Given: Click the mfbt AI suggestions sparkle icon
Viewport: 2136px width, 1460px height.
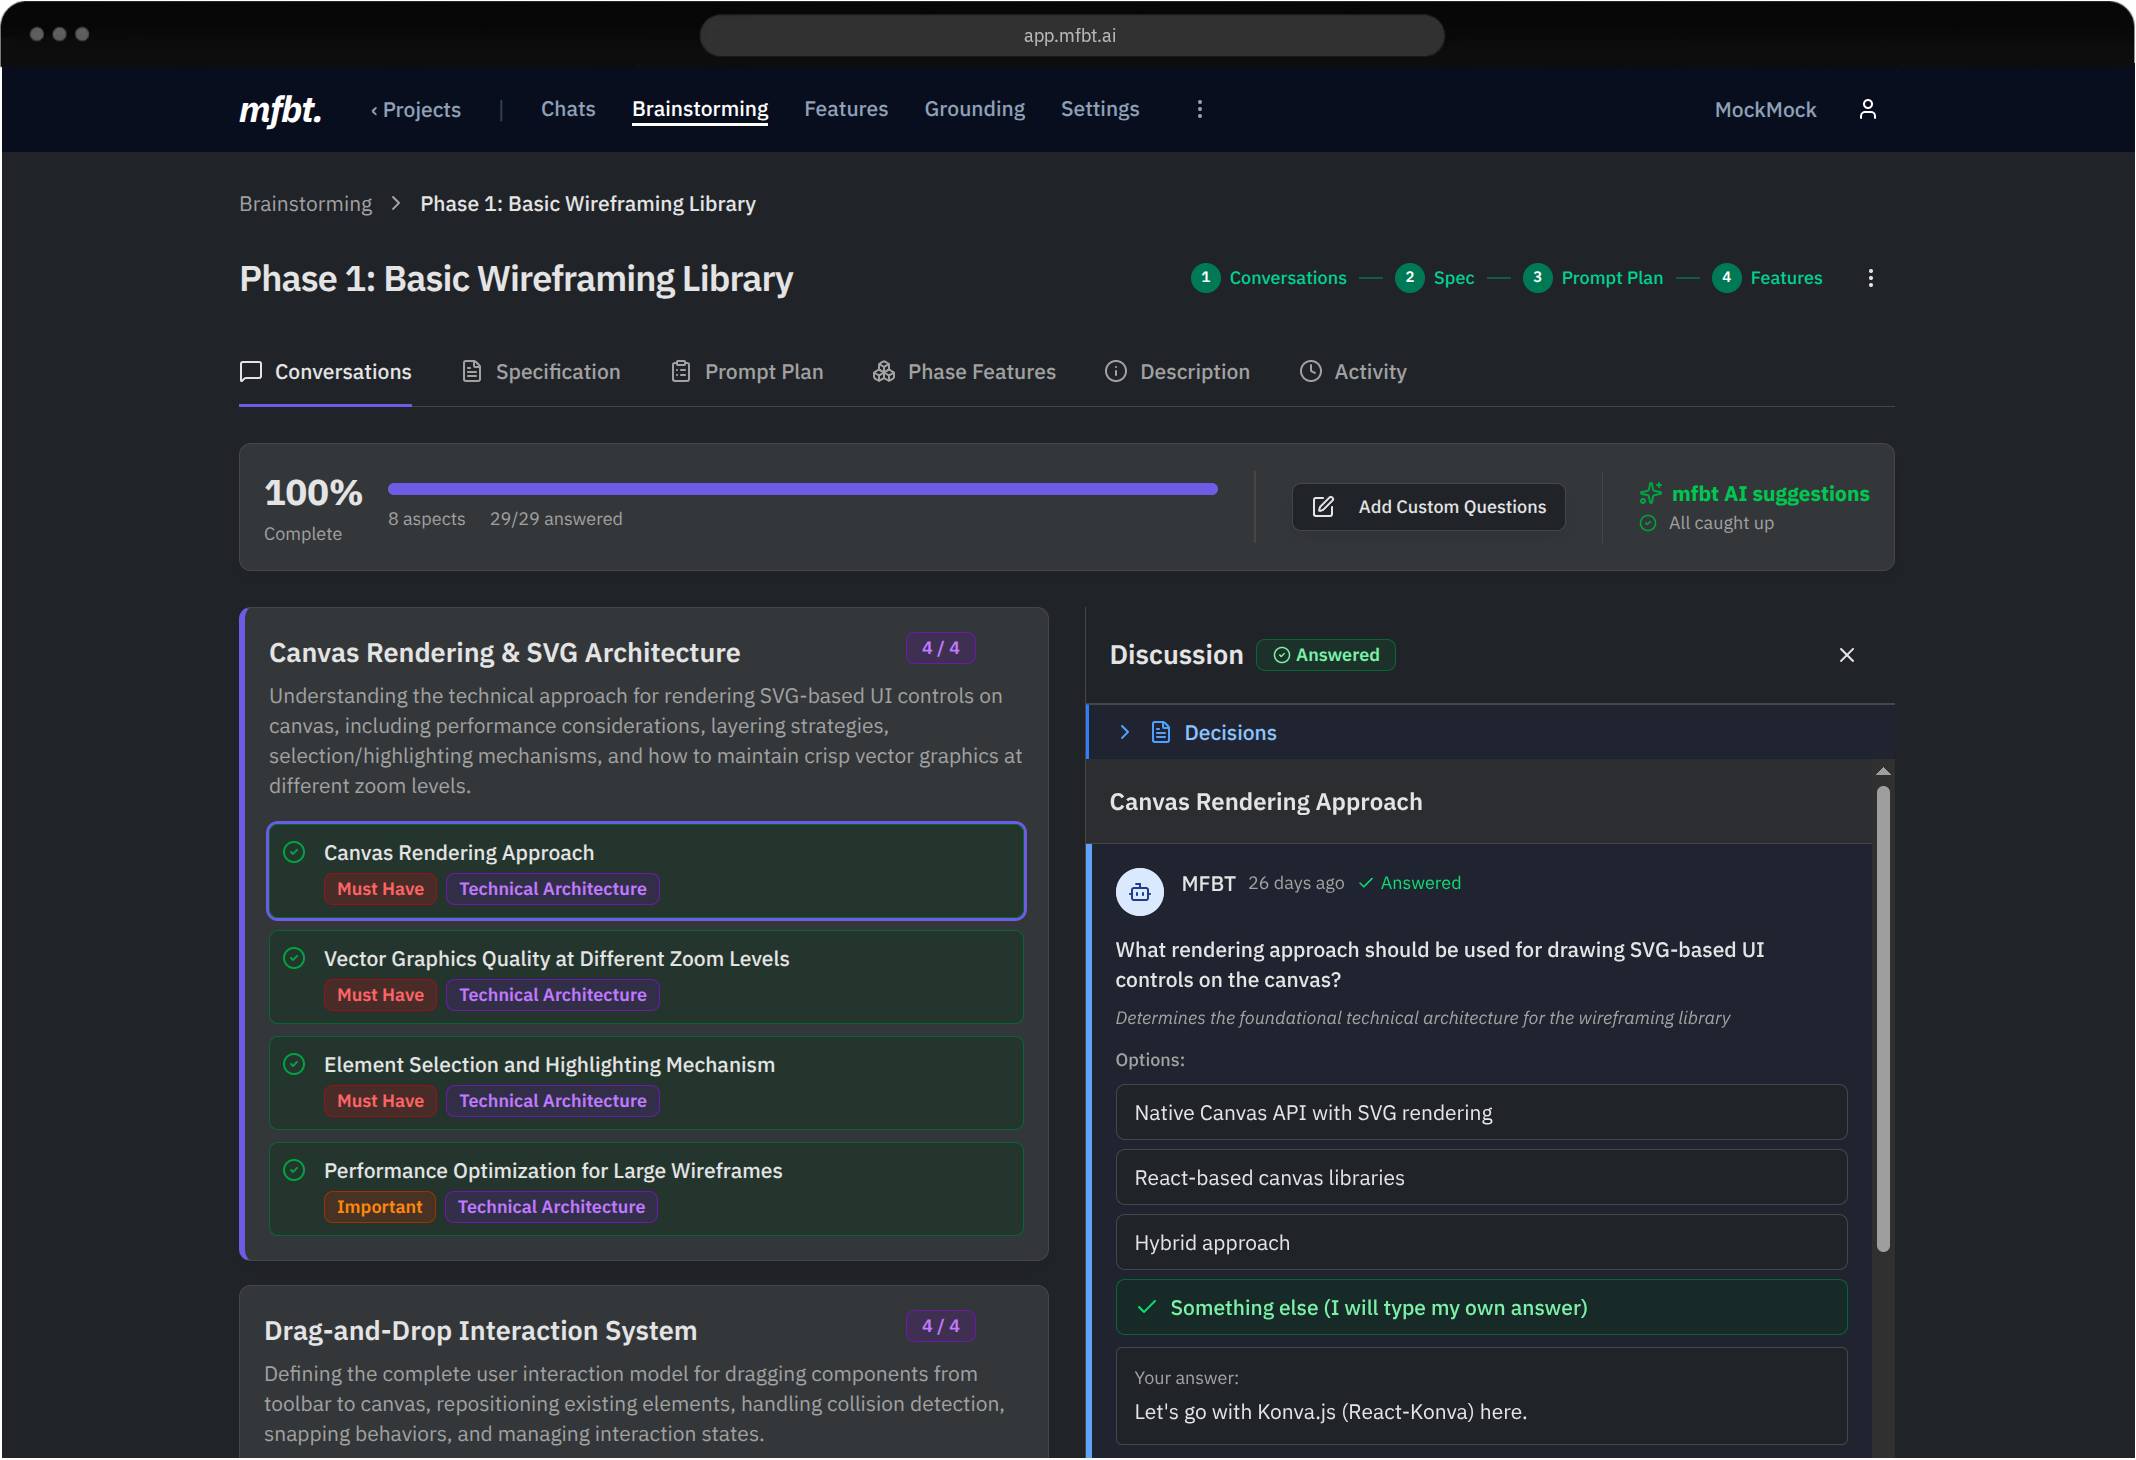Looking at the screenshot, I should (x=1650, y=493).
